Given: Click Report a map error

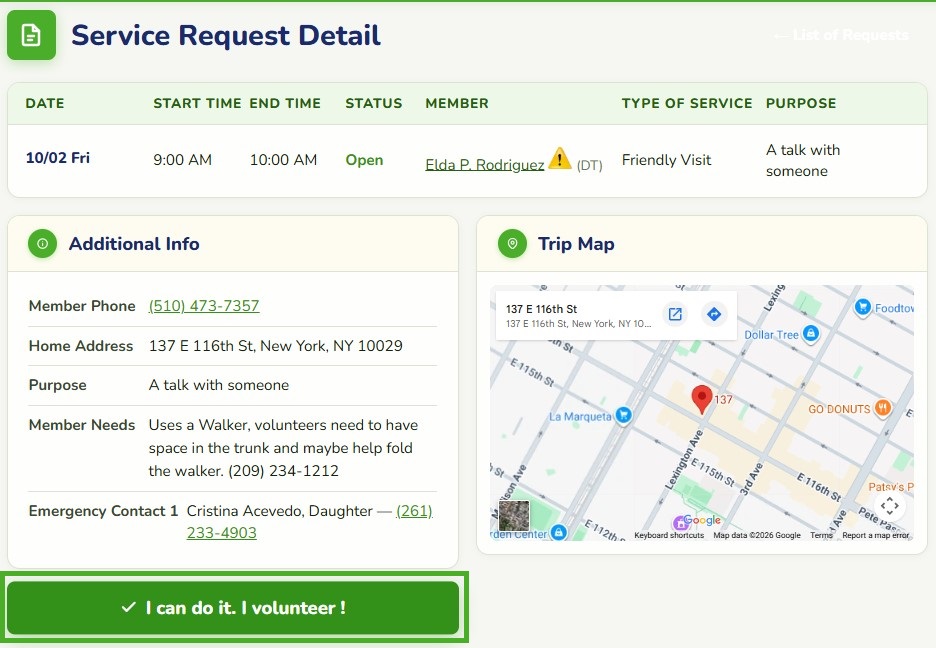Looking at the screenshot, I should [x=876, y=535].
